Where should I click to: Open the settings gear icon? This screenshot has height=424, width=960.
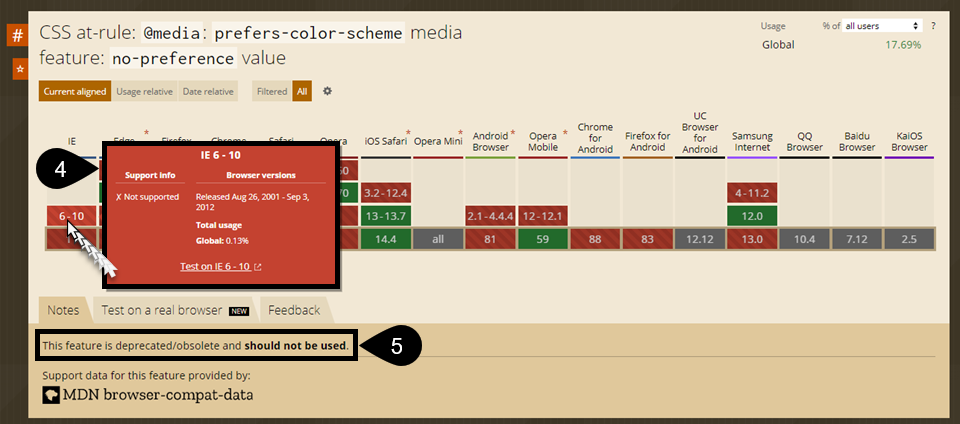(327, 91)
